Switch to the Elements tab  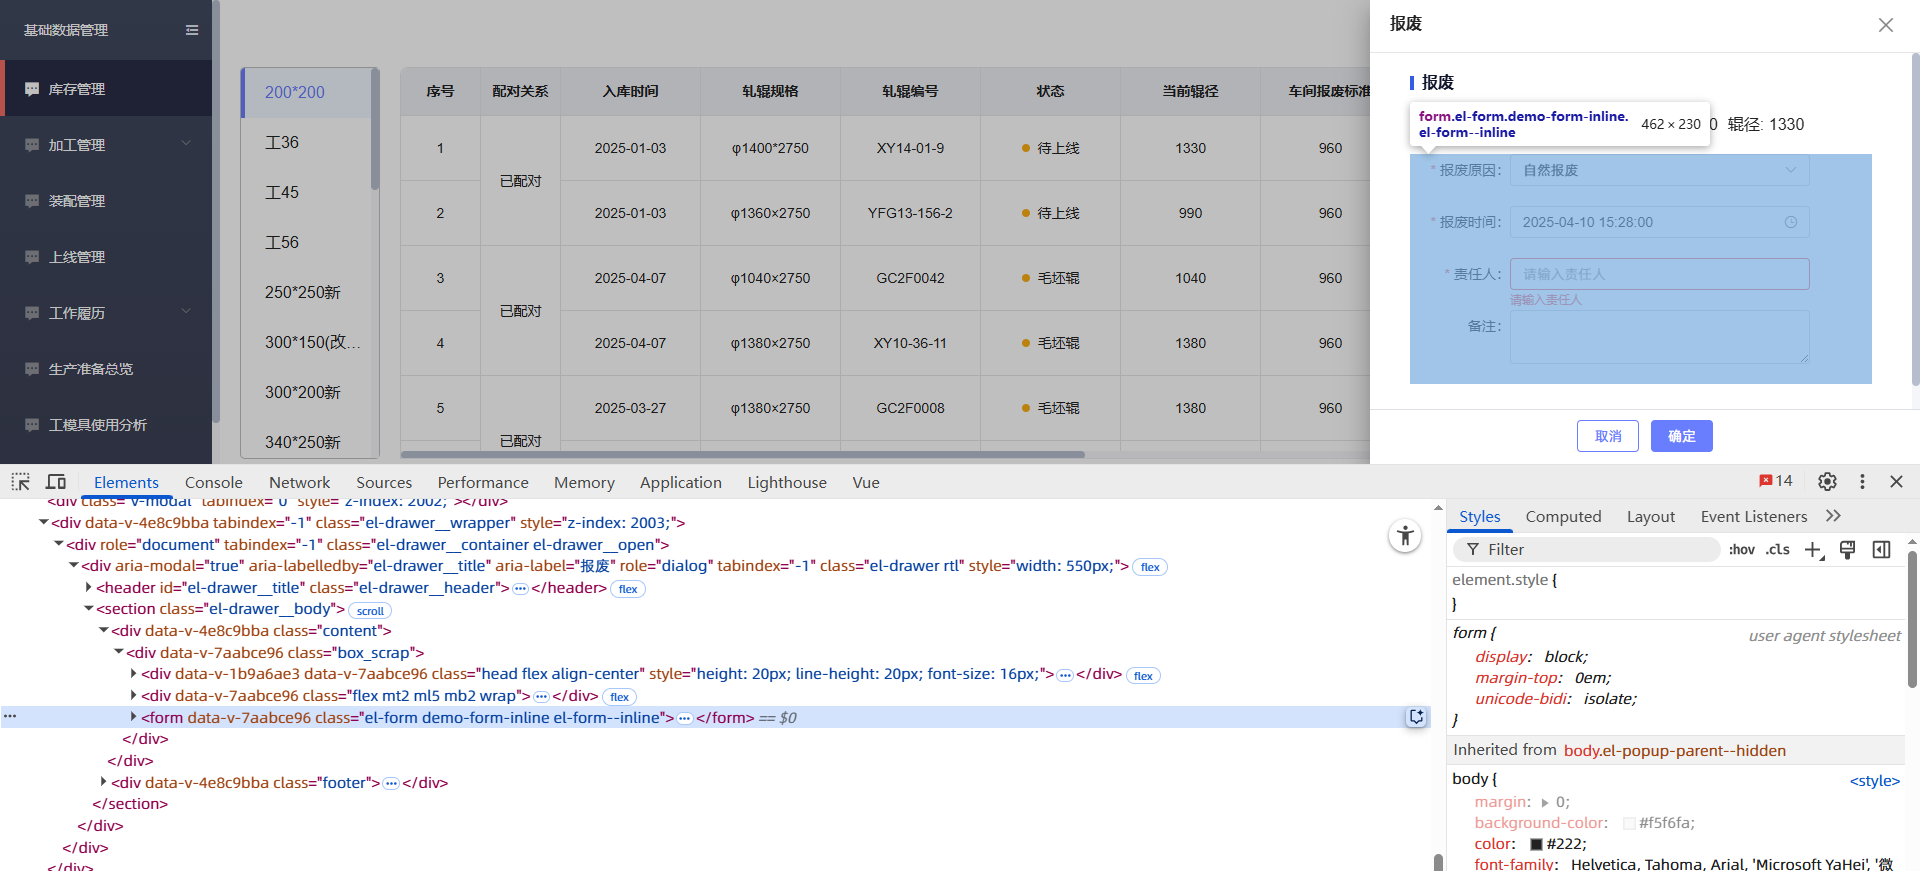pos(126,482)
